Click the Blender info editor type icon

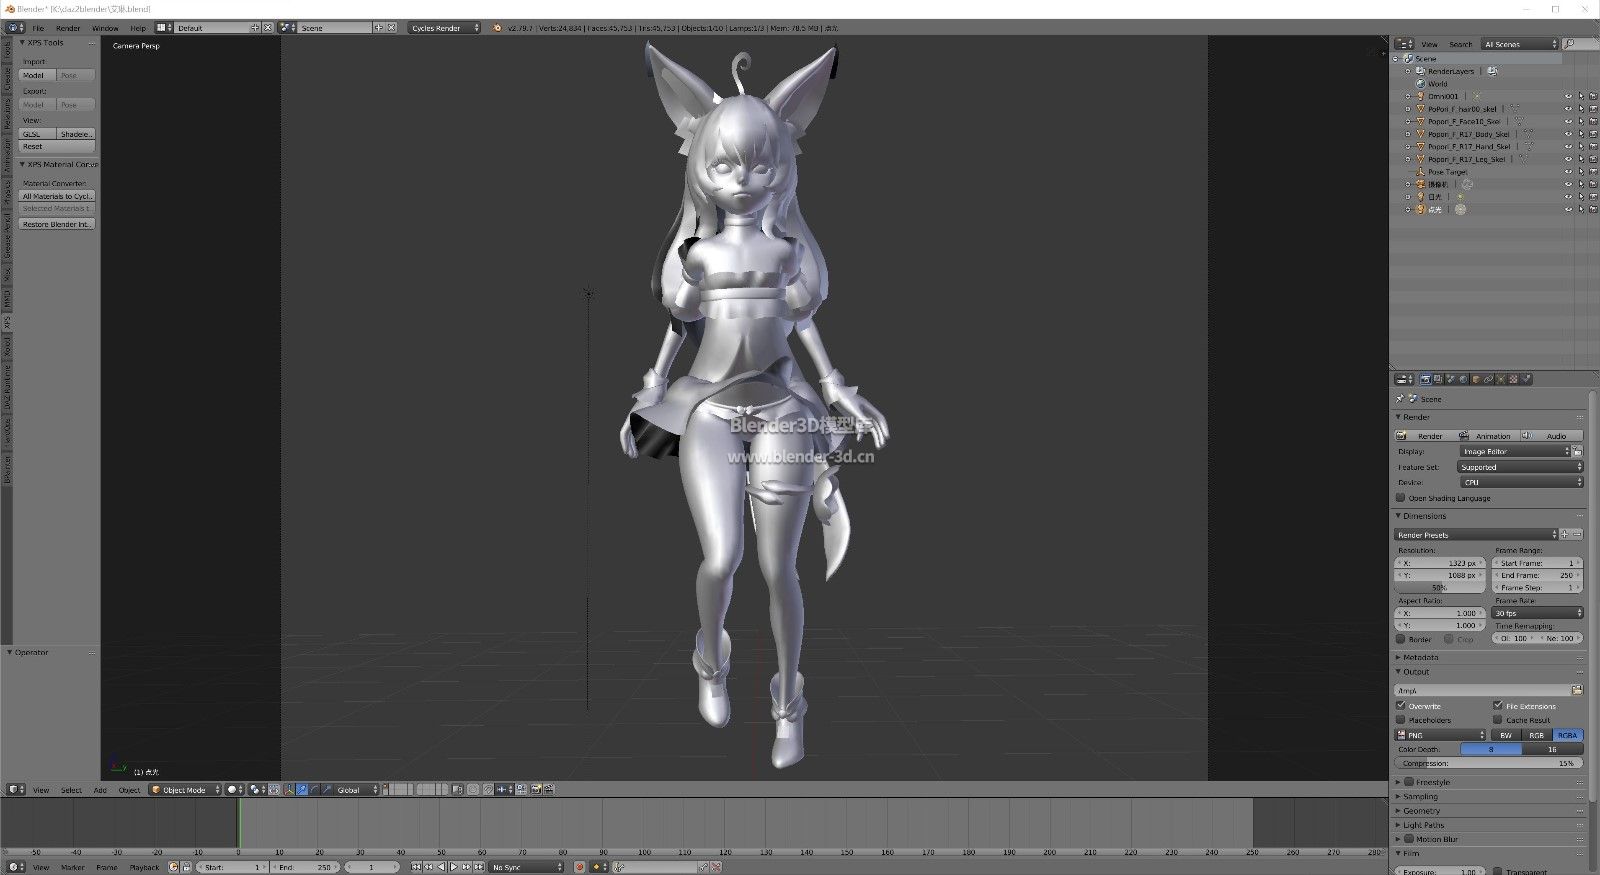[x=12, y=28]
